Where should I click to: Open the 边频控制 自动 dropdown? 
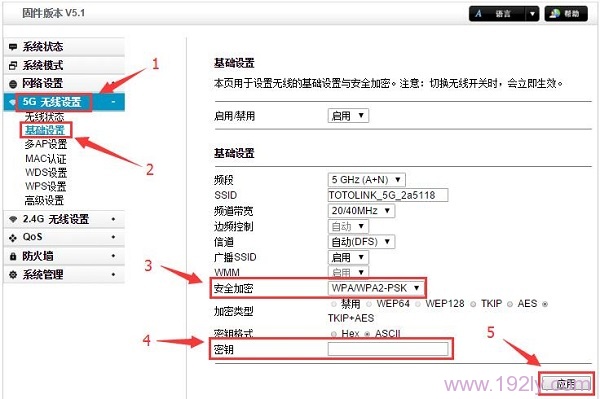point(348,226)
